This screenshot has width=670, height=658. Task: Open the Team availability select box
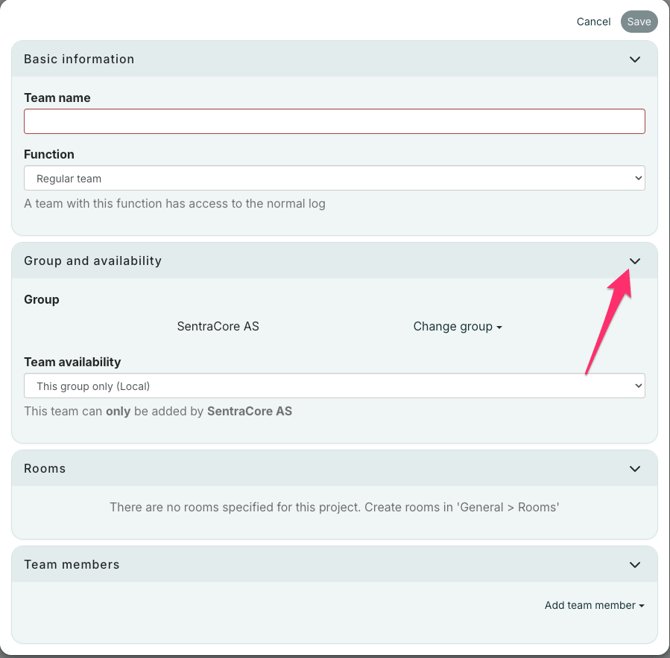334,386
